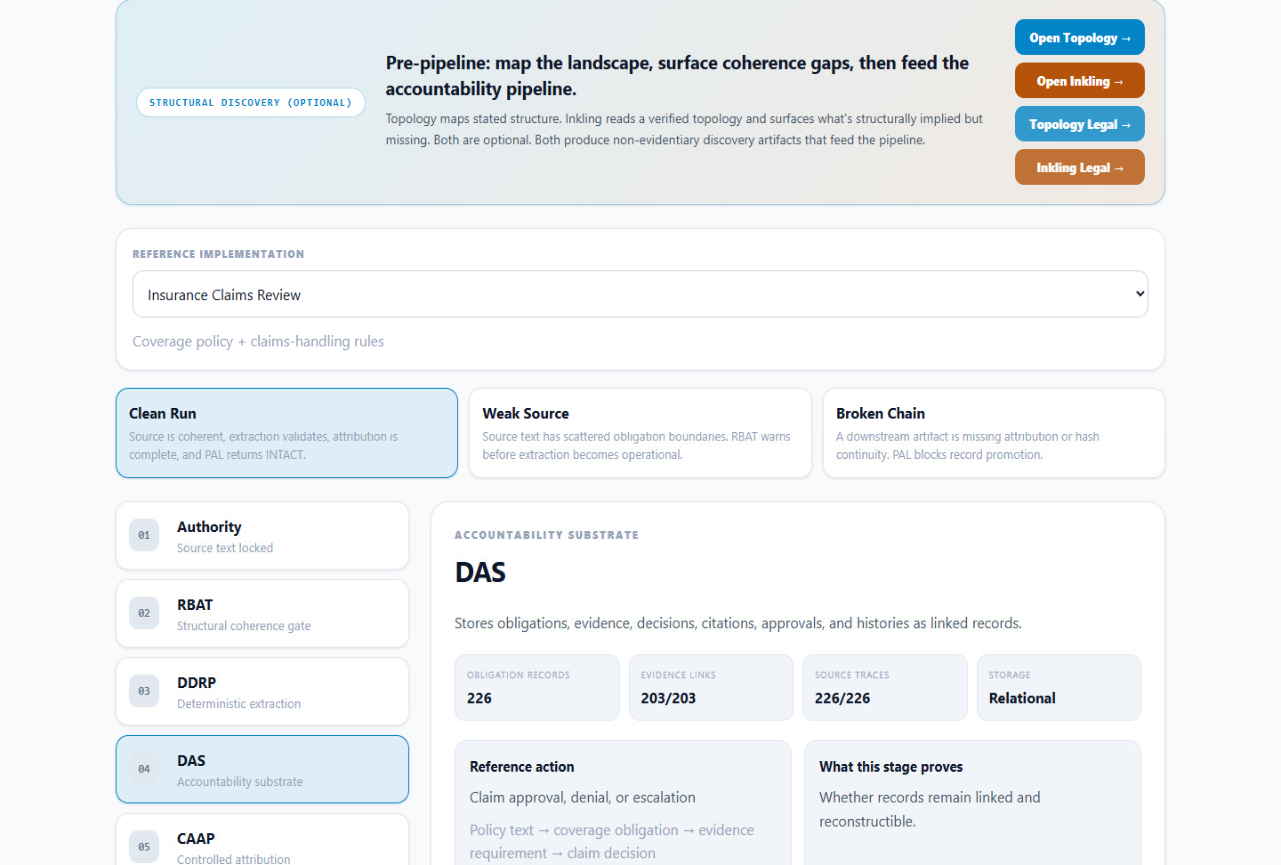Click the 03 step number badge

pos(144,691)
